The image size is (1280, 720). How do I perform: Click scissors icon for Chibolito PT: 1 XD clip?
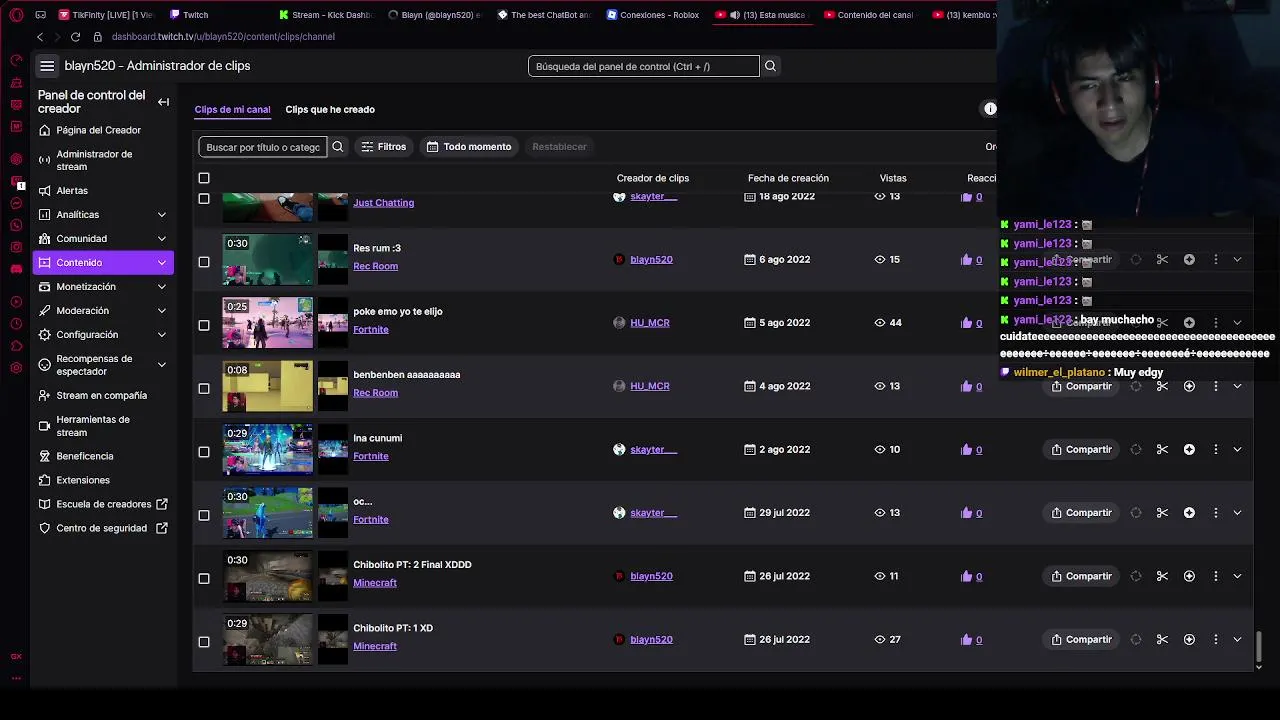pyautogui.click(x=1162, y=640)
